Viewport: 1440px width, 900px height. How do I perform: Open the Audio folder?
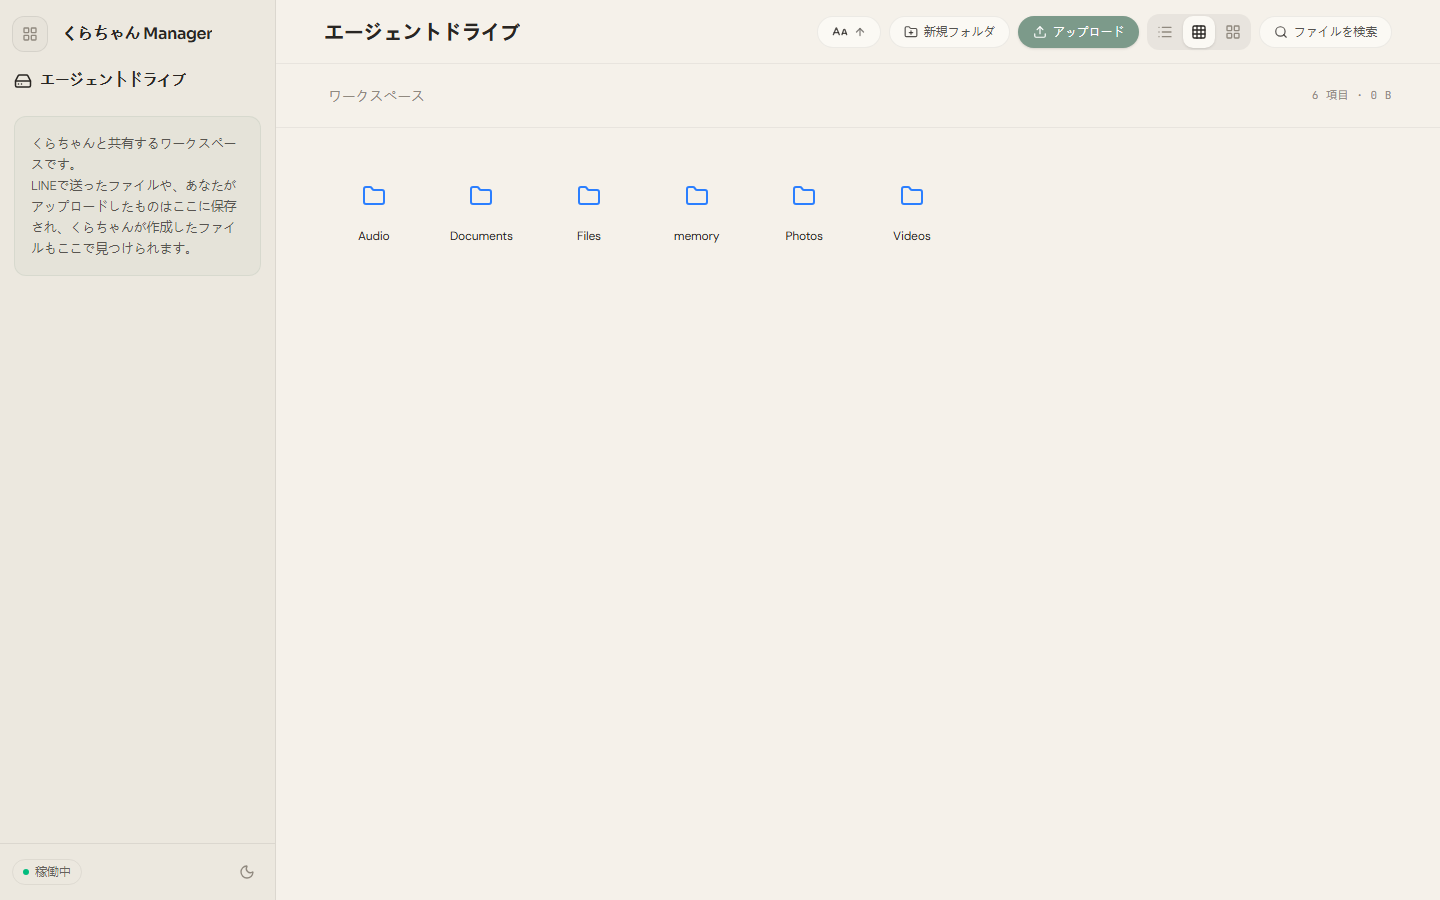374,212
